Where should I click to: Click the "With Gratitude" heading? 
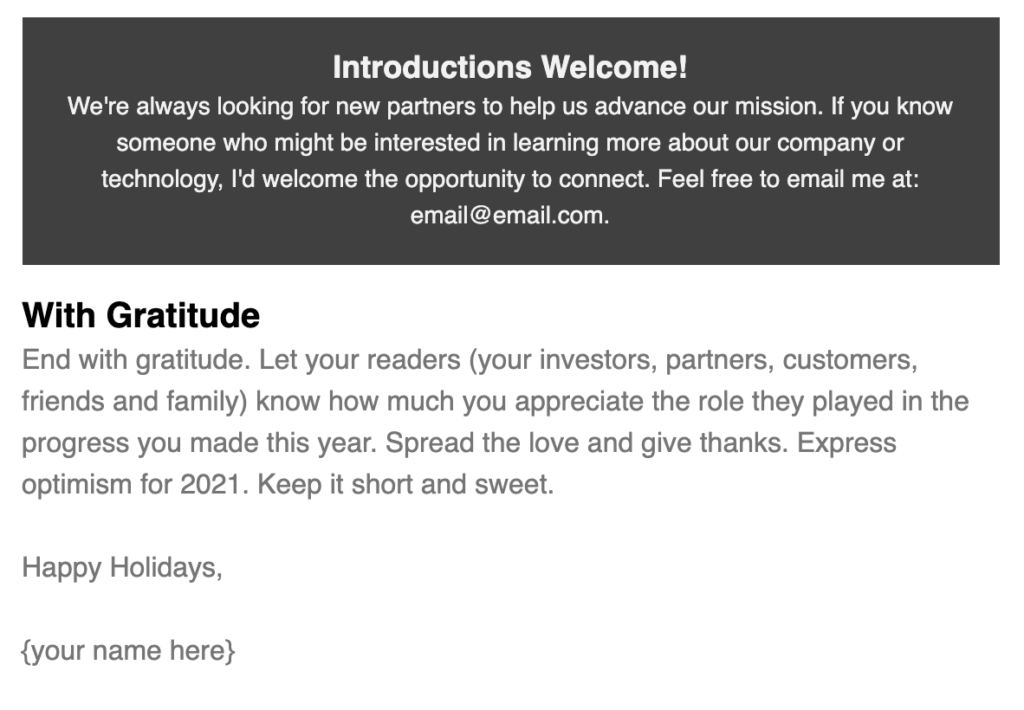tap(141, 315)
